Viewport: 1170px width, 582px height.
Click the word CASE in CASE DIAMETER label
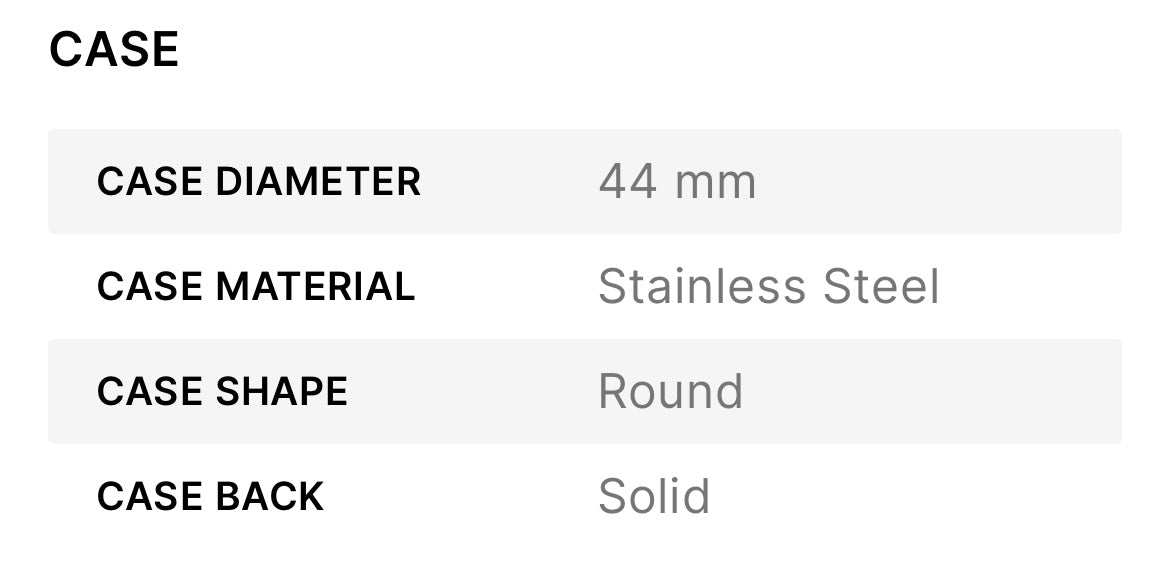click(150, 182)
